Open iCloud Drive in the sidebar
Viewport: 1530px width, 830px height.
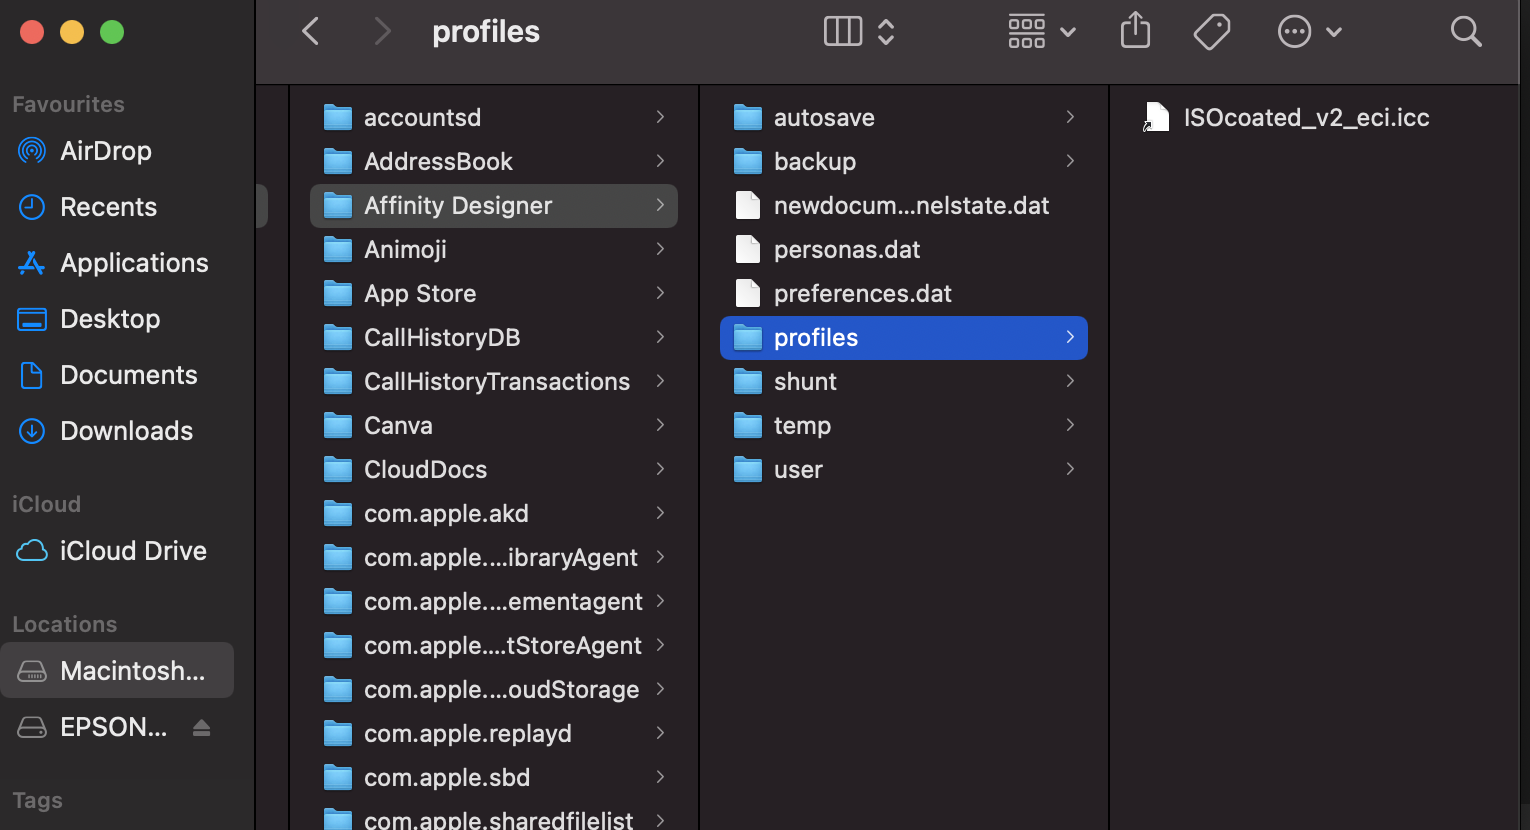pyautogui.click(x=117, y=551)
